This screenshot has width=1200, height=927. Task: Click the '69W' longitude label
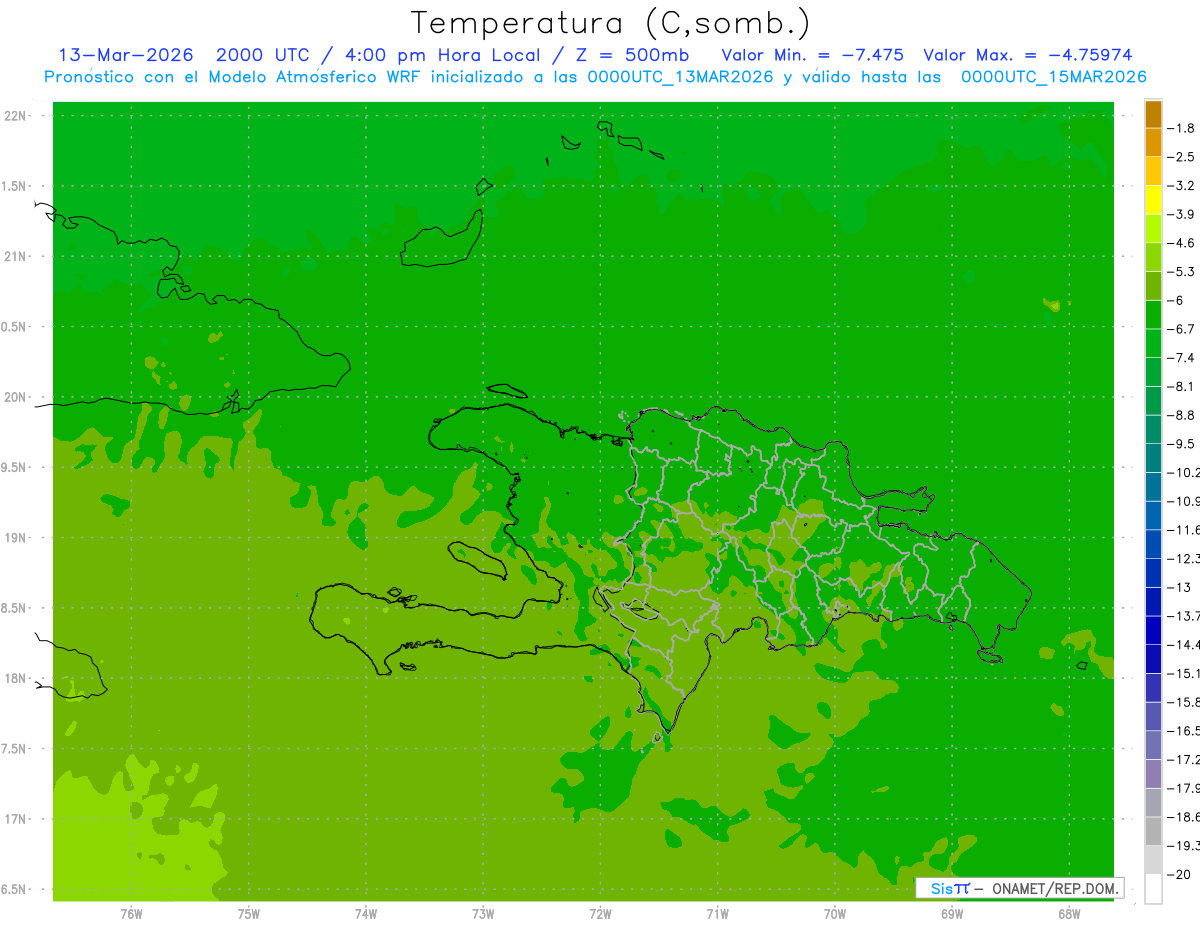(952, 914)
